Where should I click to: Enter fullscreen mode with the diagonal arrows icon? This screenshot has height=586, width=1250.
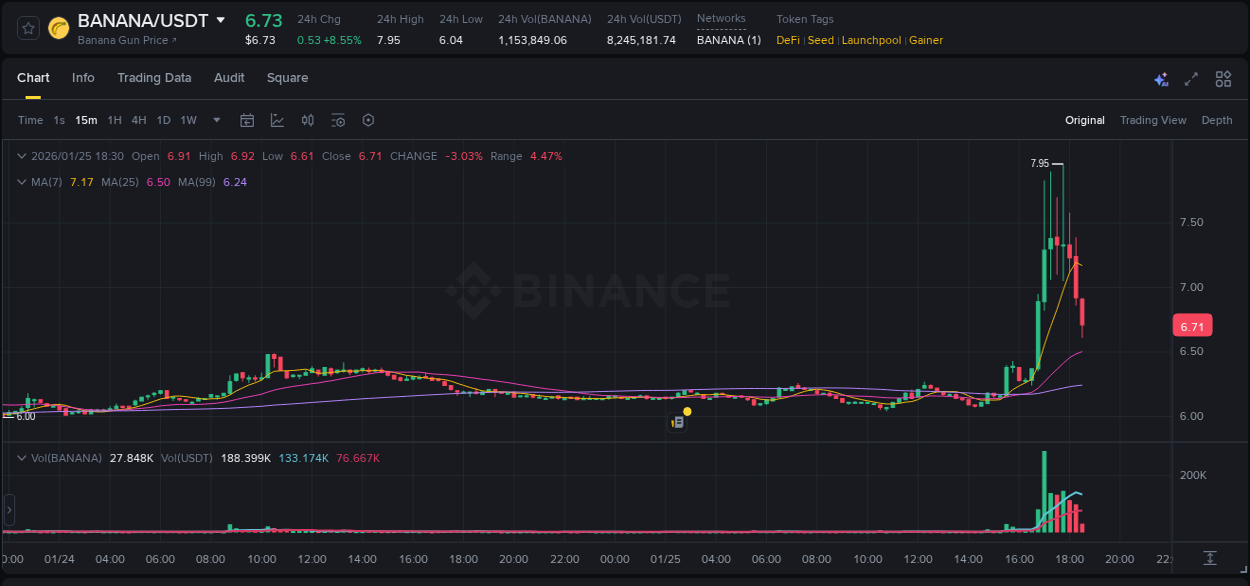point(1190,78)
